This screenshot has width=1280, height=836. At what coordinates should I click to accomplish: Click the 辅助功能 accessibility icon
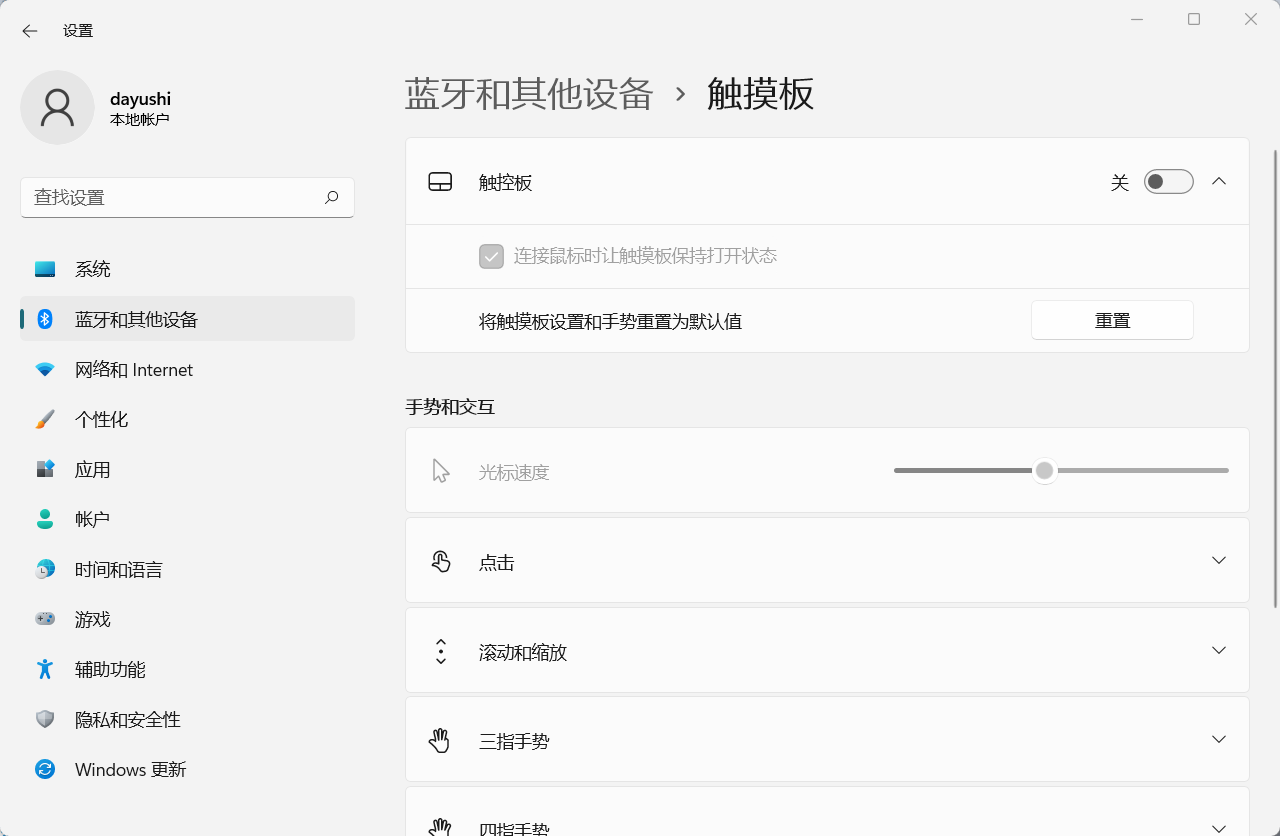[x=45, y=670]
